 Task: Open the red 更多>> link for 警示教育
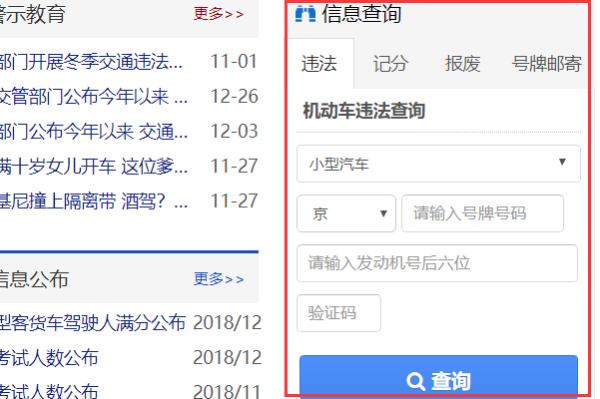218,14
